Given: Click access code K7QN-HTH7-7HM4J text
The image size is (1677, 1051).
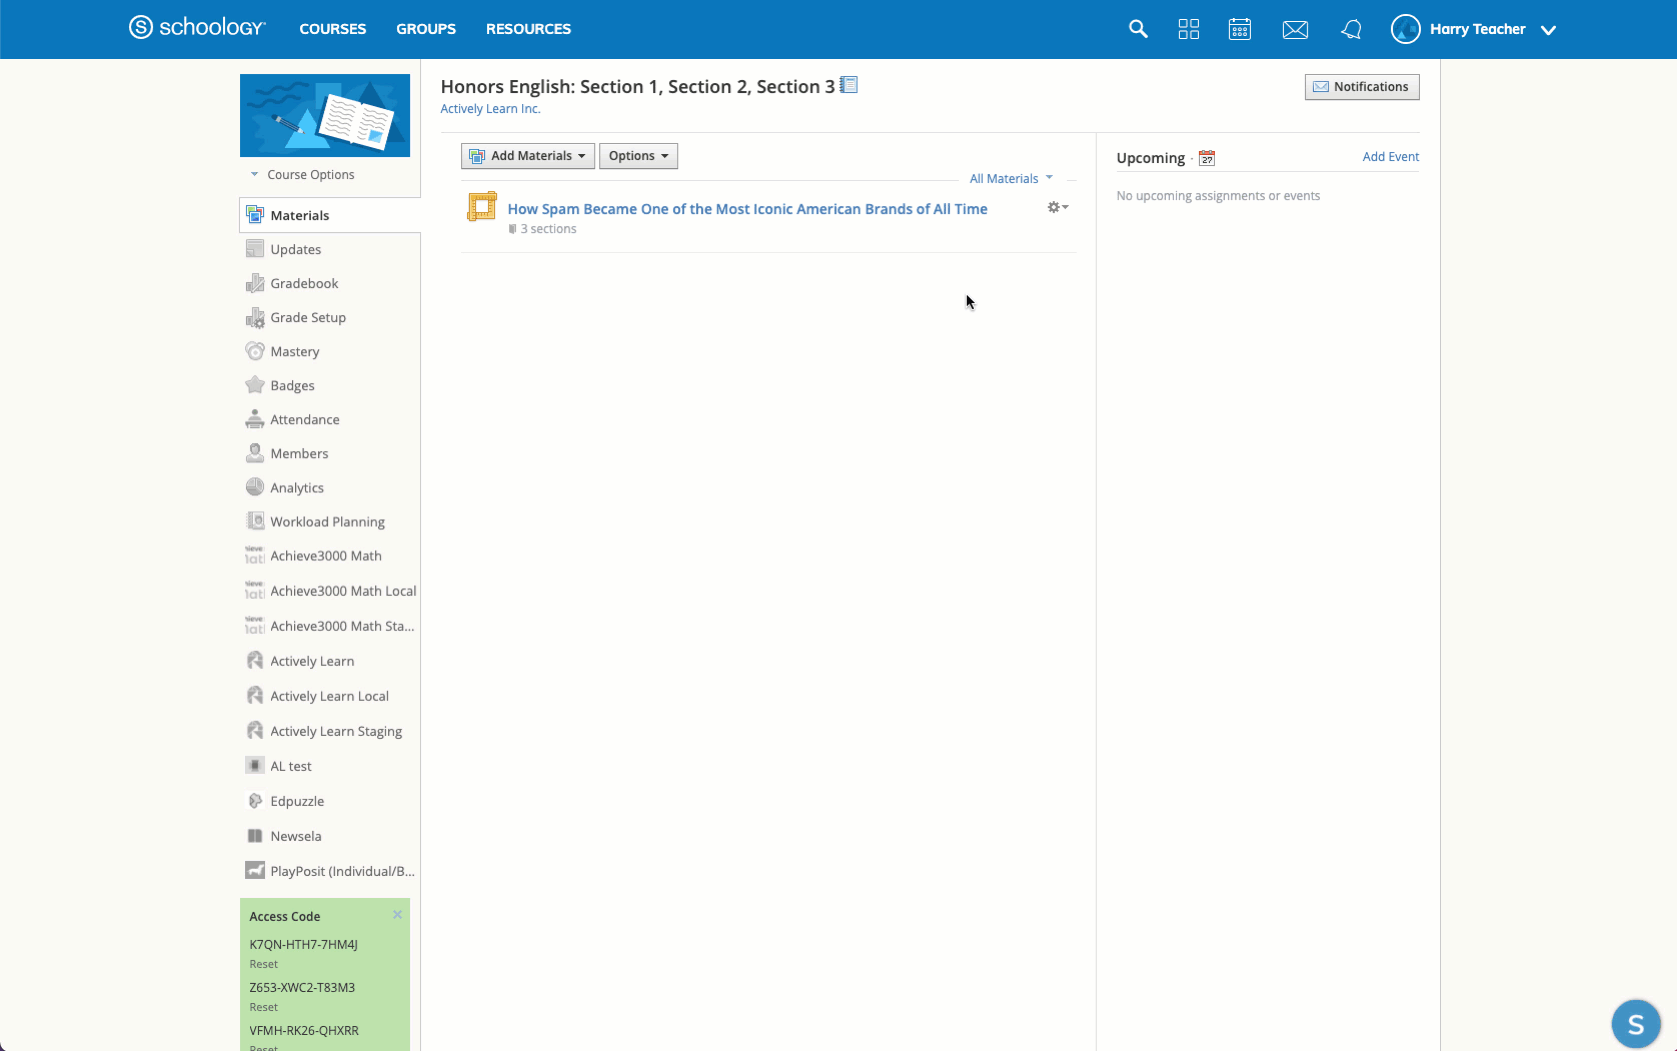Looking at the screenshot, I should coord(303,944).
